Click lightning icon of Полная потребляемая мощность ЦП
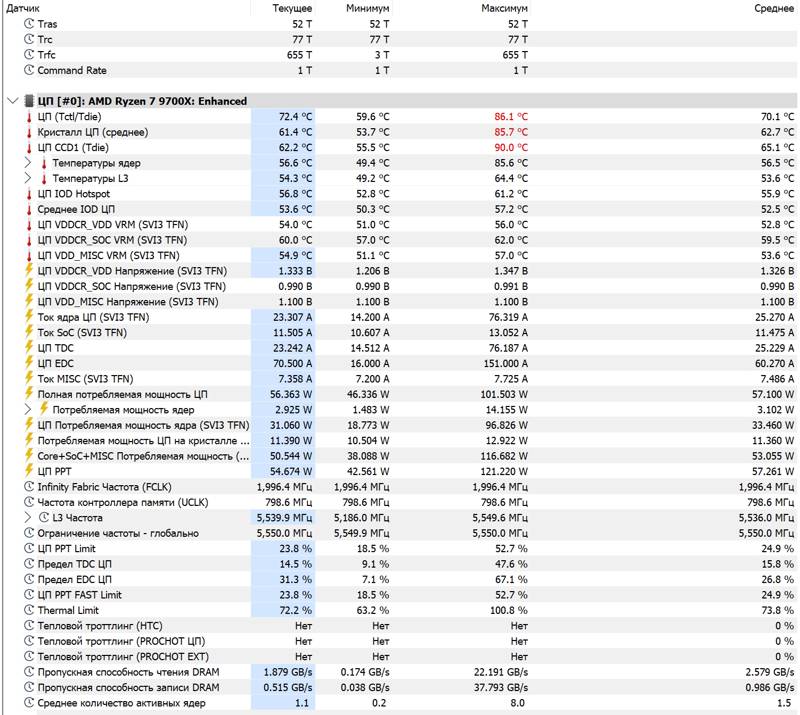800x715 pixels. coord(29,393)
